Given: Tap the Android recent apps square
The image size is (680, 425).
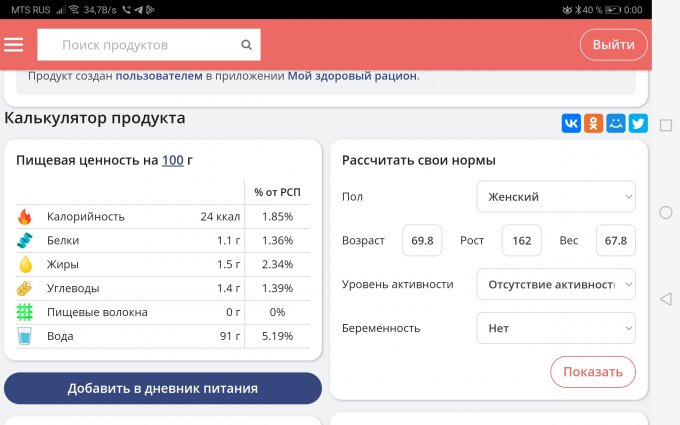Looking at the screenshot, I should point(666,124).
